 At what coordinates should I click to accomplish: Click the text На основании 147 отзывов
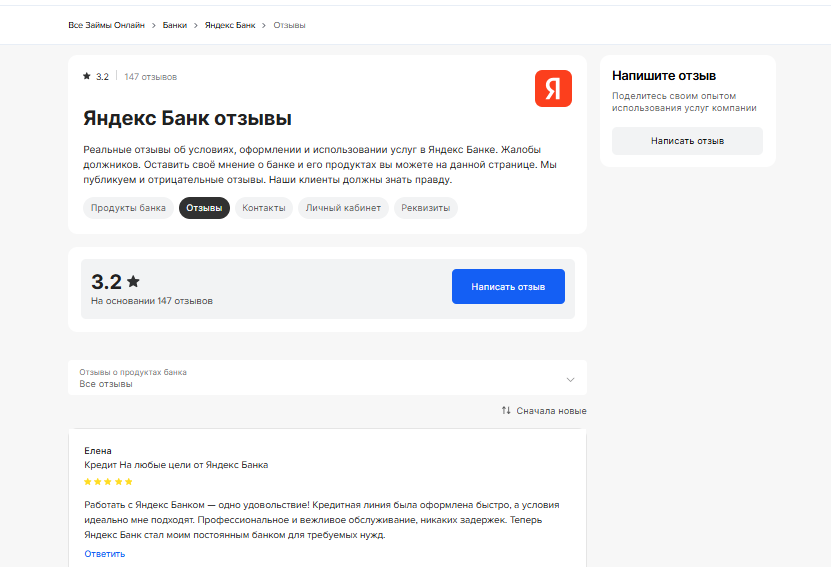152,301
